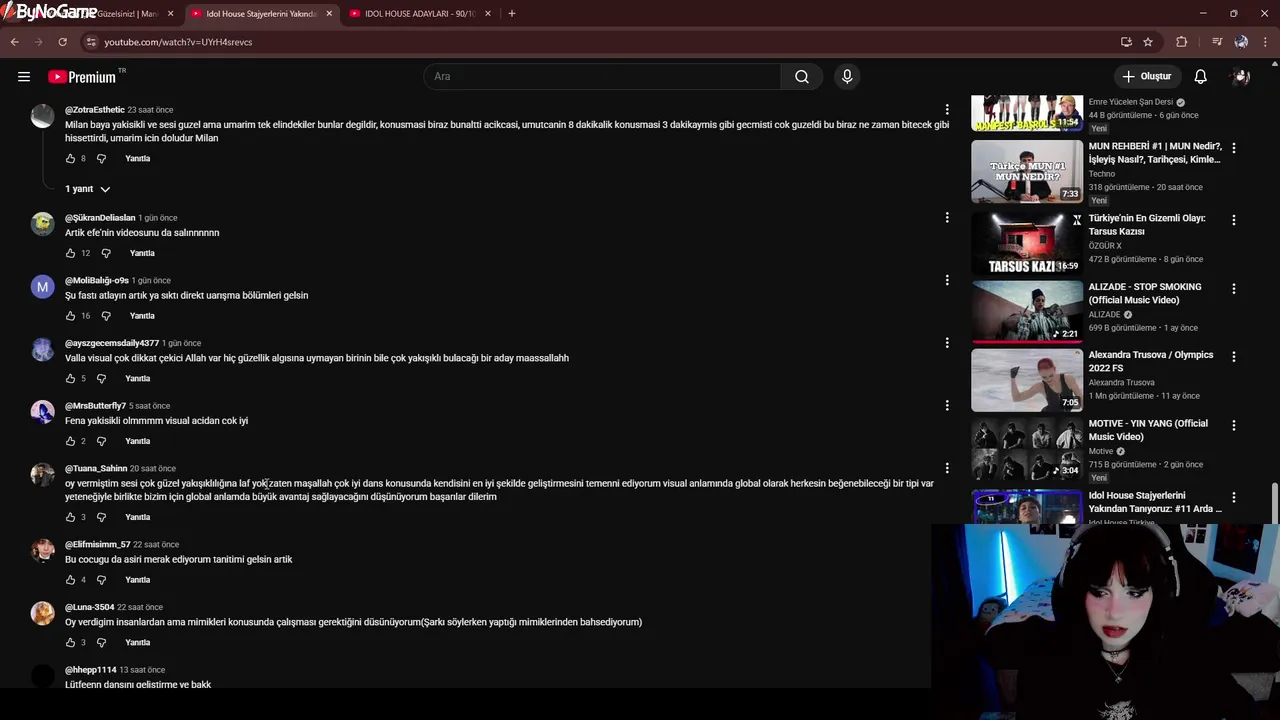Switch to the IDOL HOUSE ADAYLARI tab
This screenshot has width=1280, height=720.
tap(418, 14)
